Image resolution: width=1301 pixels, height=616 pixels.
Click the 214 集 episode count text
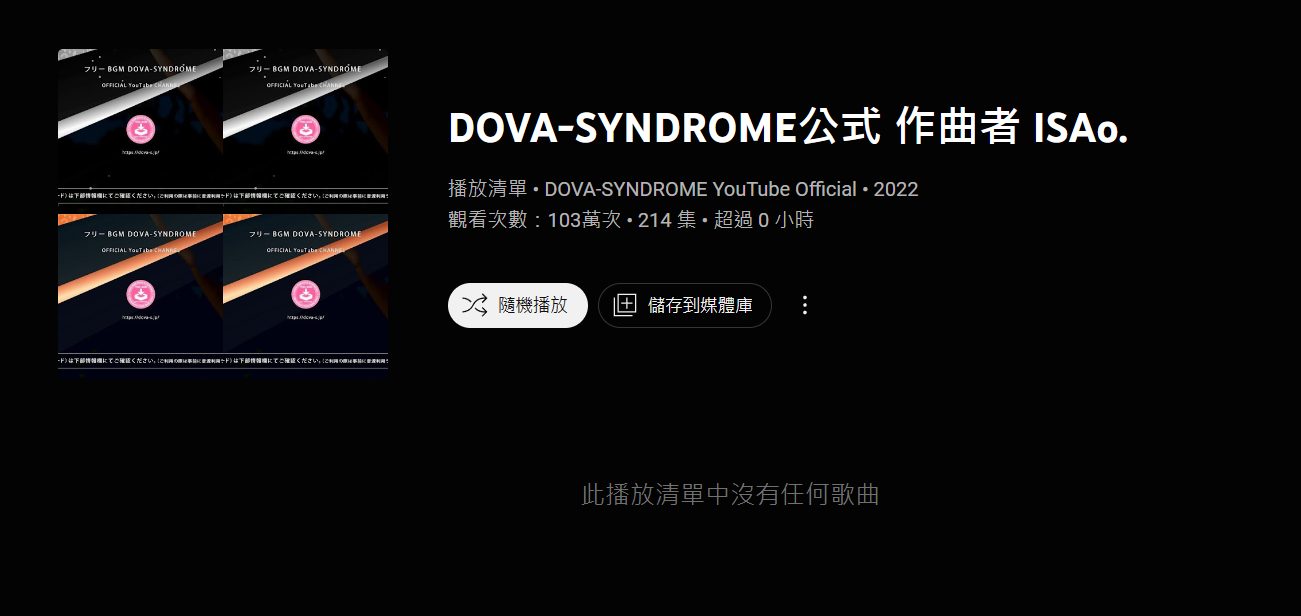click(x=667, y=220)
